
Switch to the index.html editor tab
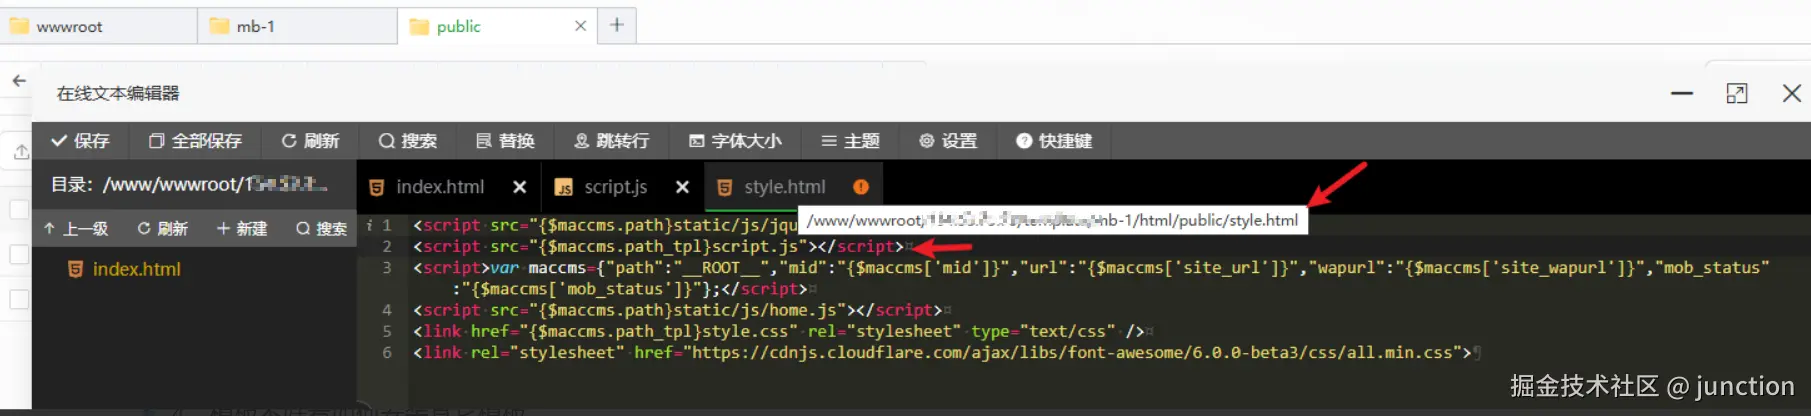coord(440,187)
